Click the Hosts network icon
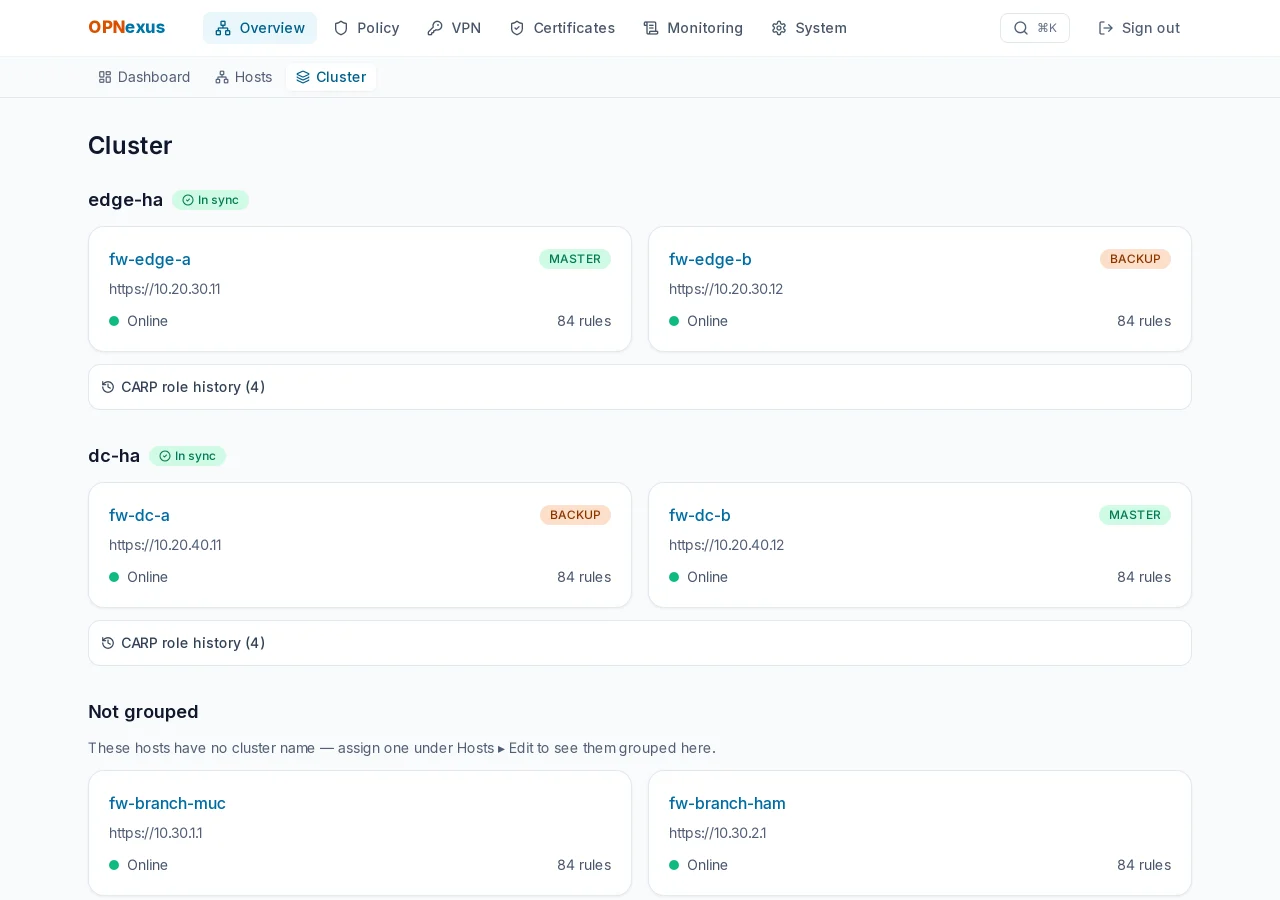The width and height of the screenshot is (1280, 900). click(222, 77)
